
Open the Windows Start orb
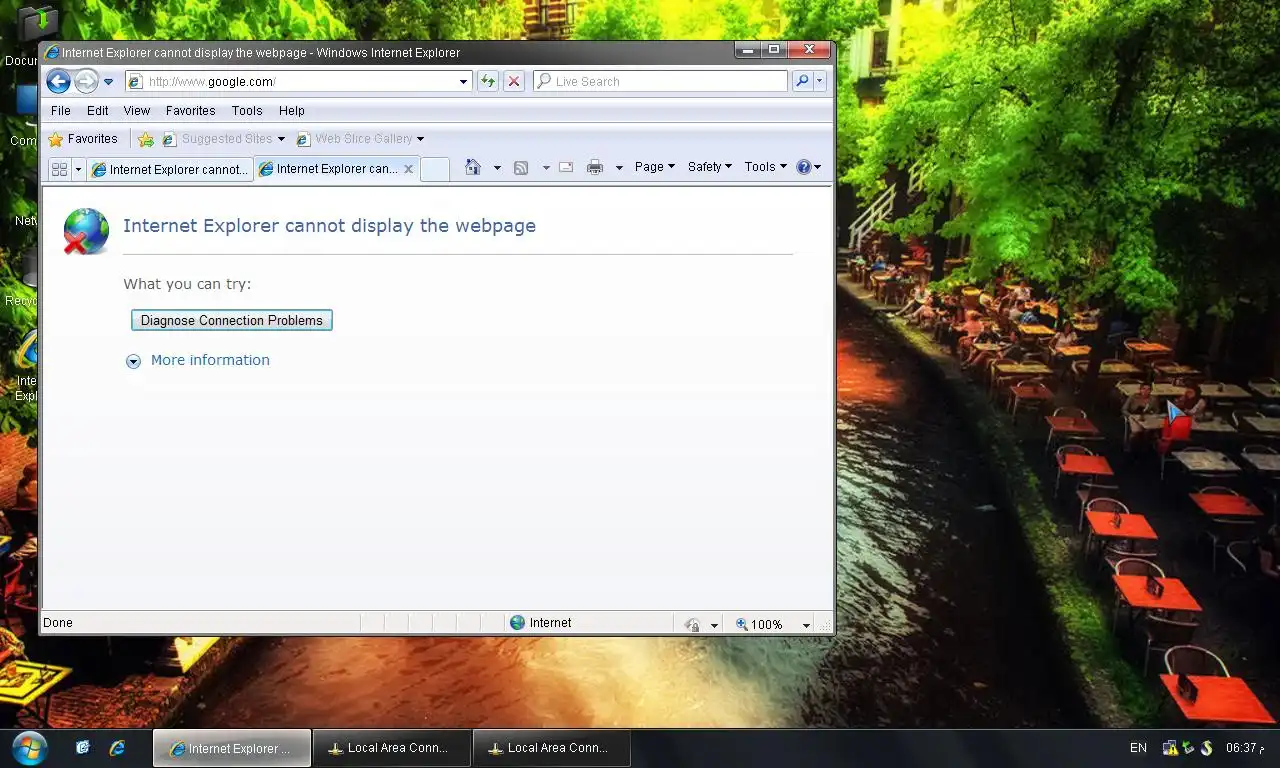[29, 748]
